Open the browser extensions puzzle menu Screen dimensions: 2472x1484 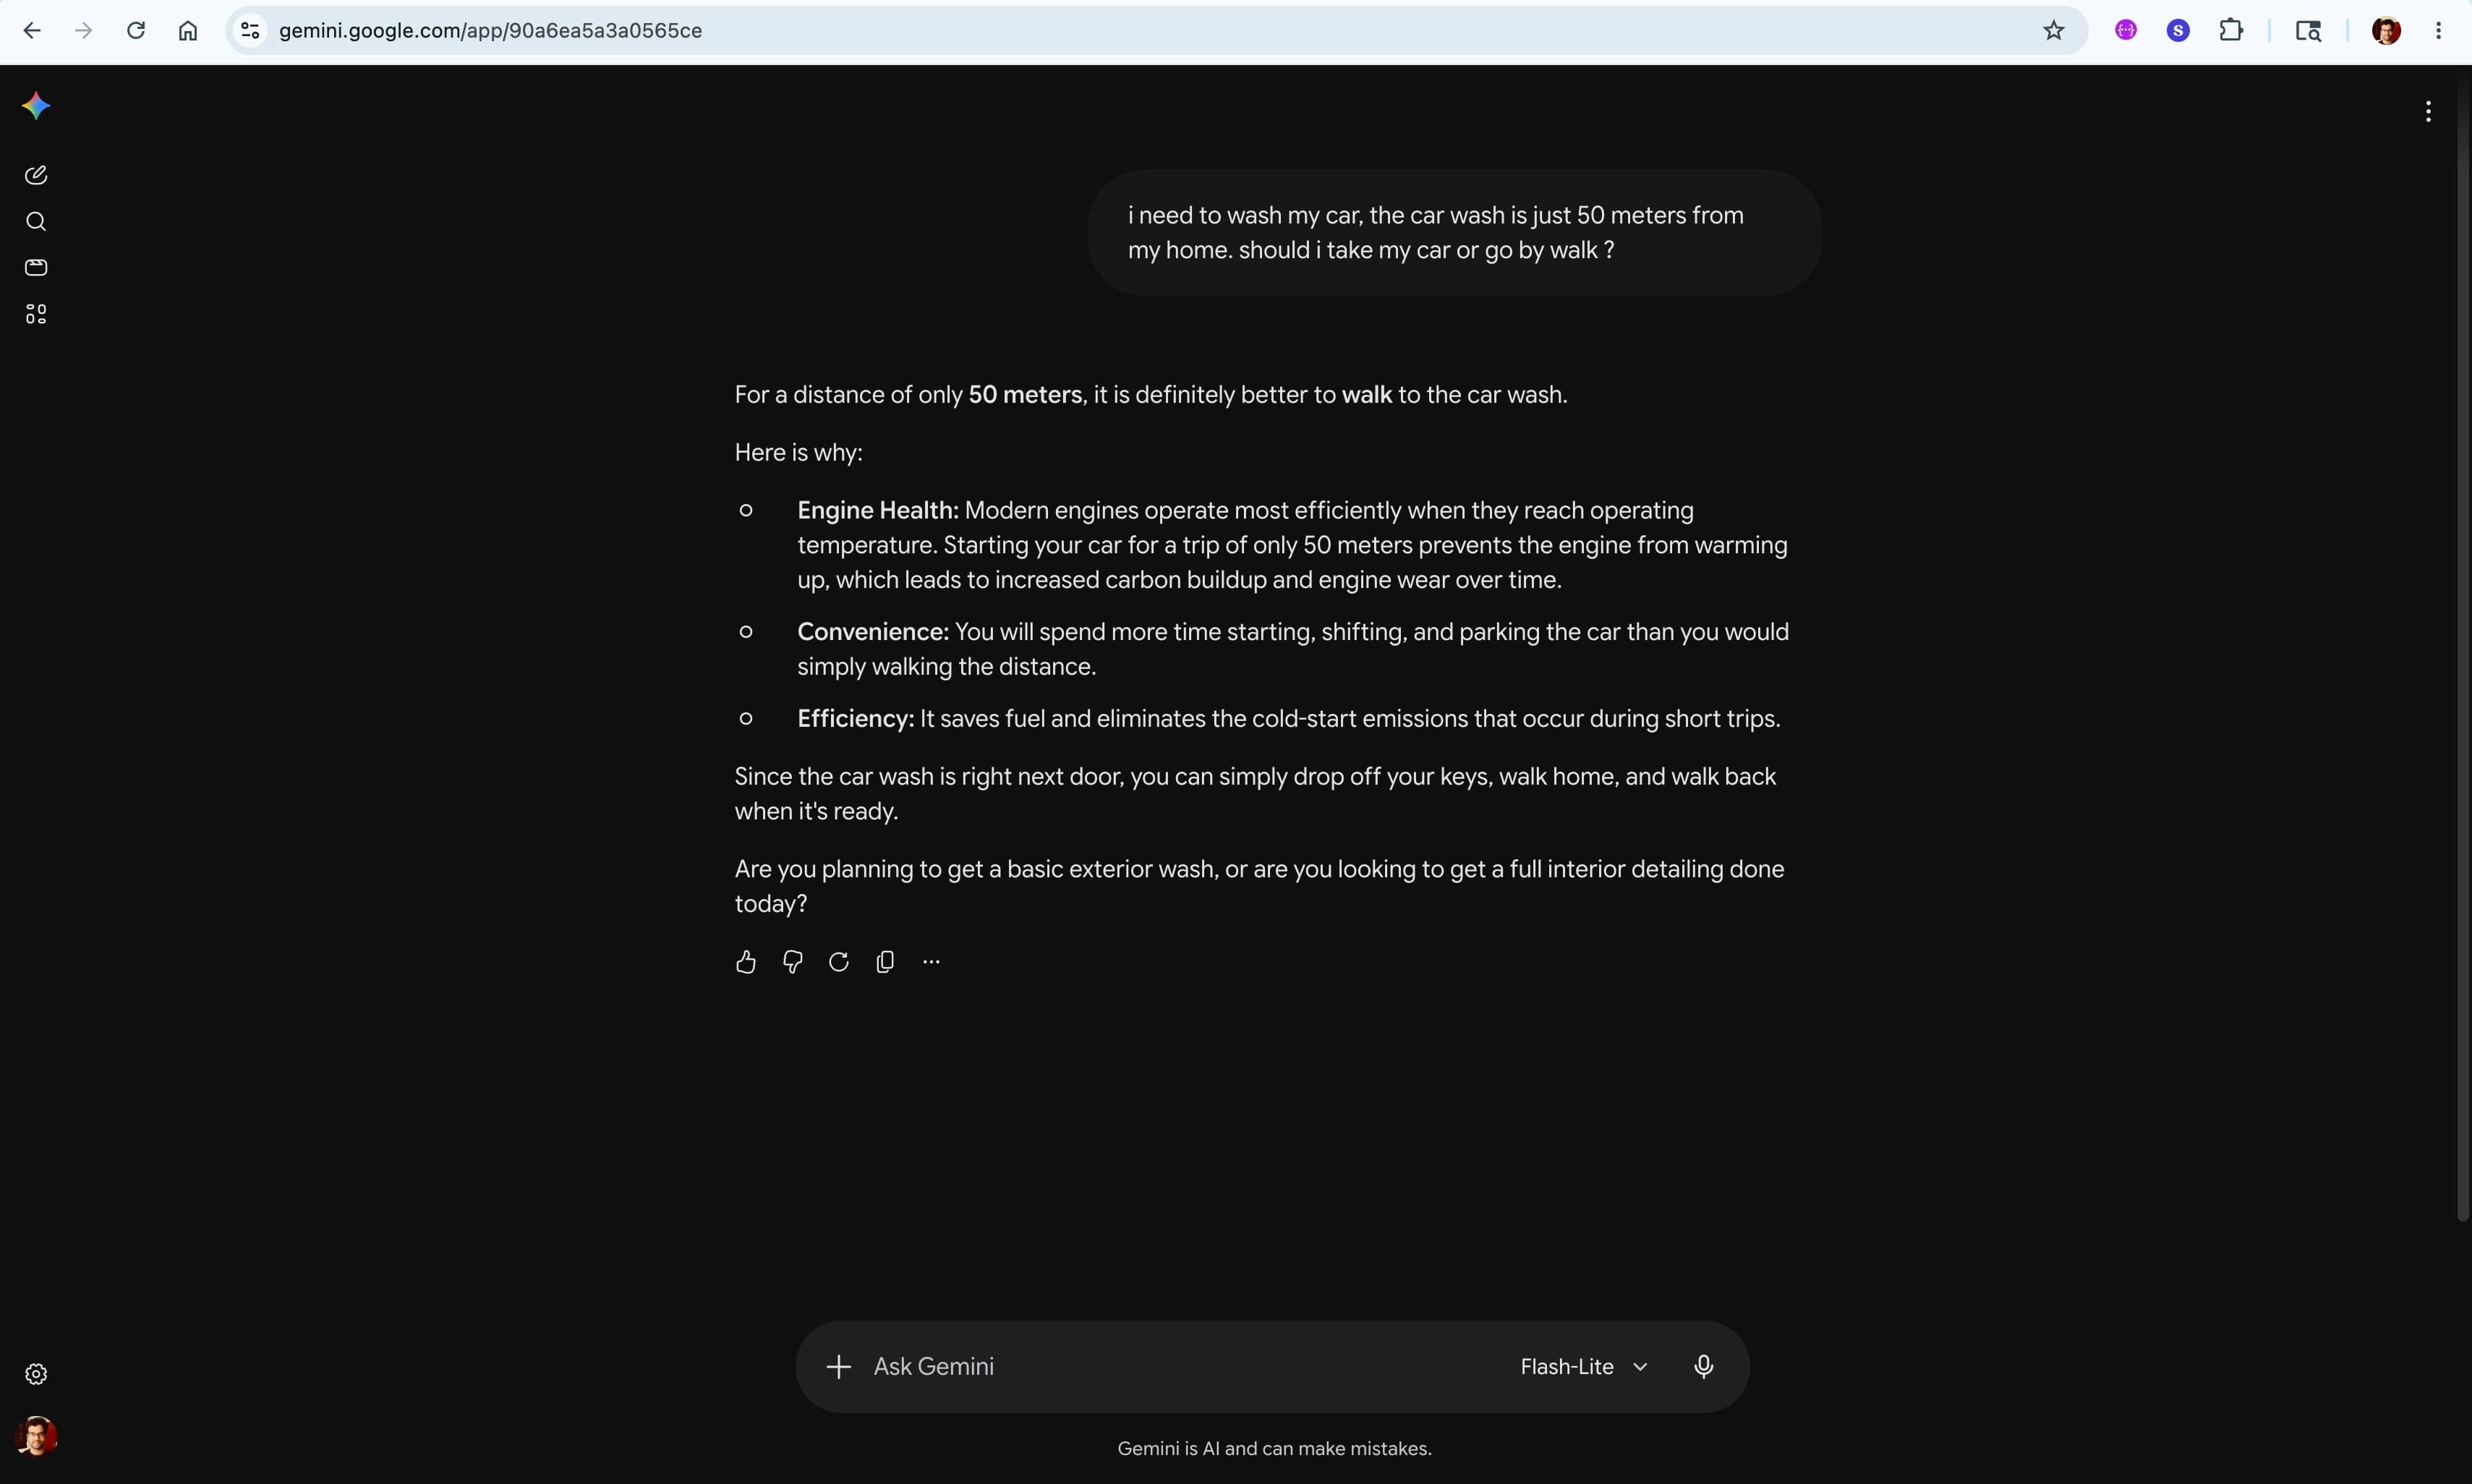(x=2231, y=31)
